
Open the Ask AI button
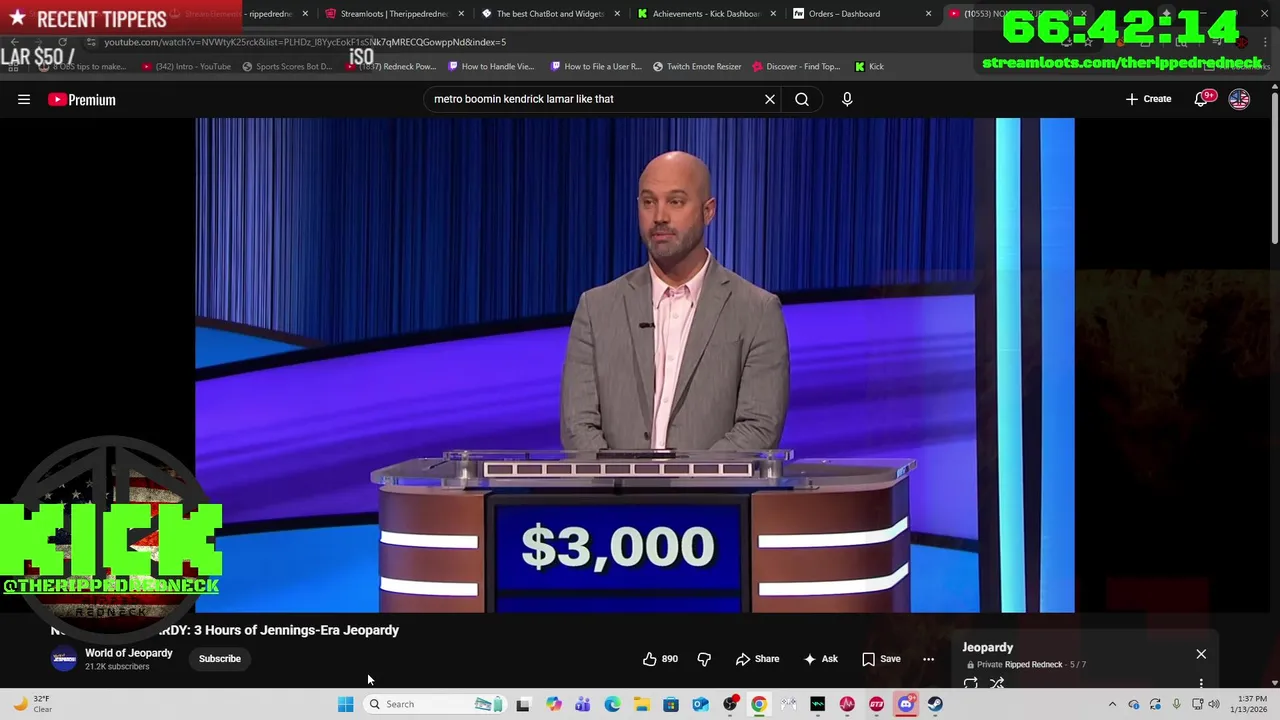[x=820, y=659]
